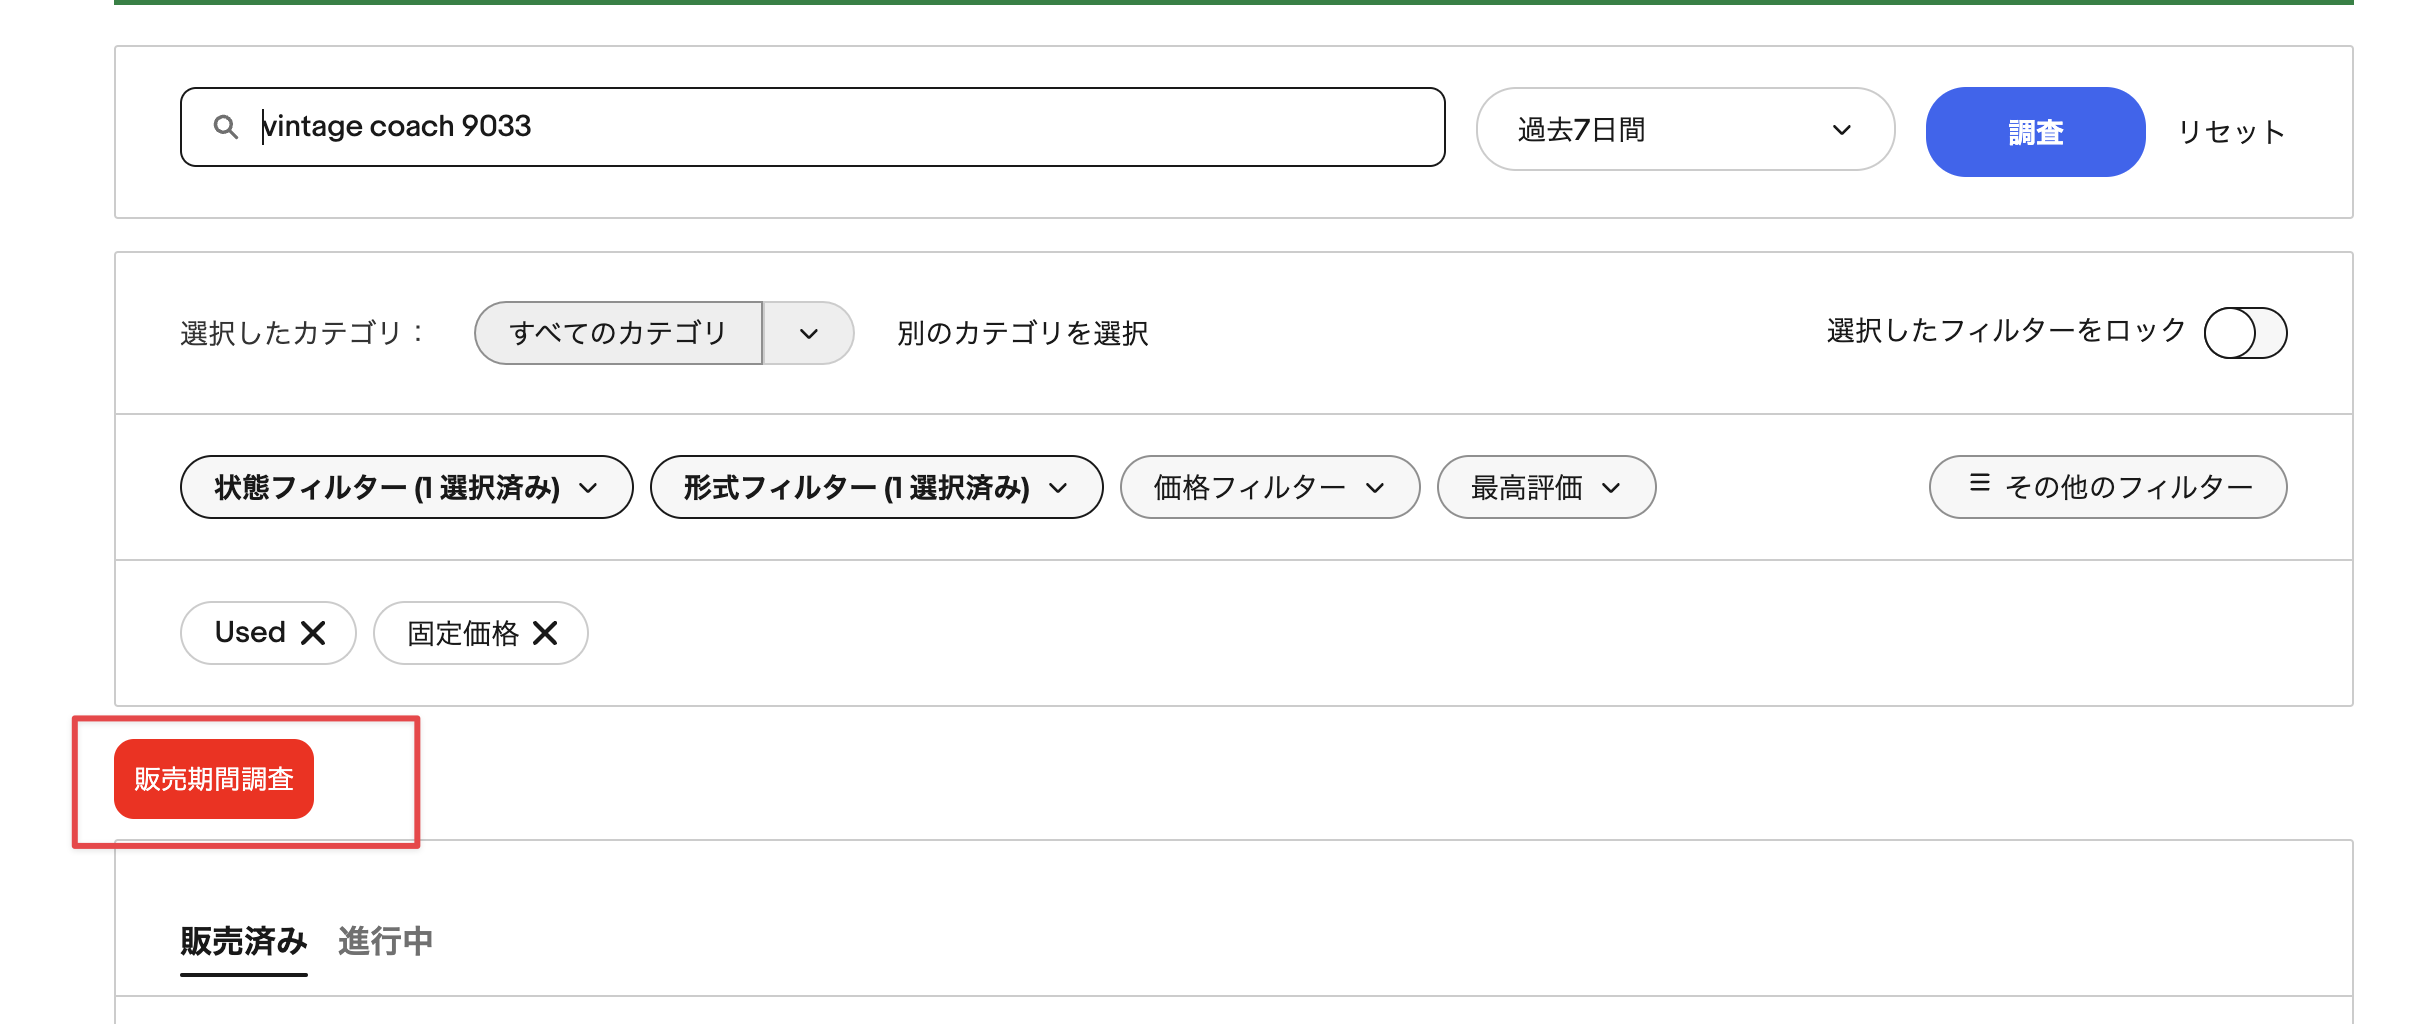Click the magnifier icon in search box
The height and width of the screenshot is (1024, 2414).
pyautogui.click(x=226, y=127)
